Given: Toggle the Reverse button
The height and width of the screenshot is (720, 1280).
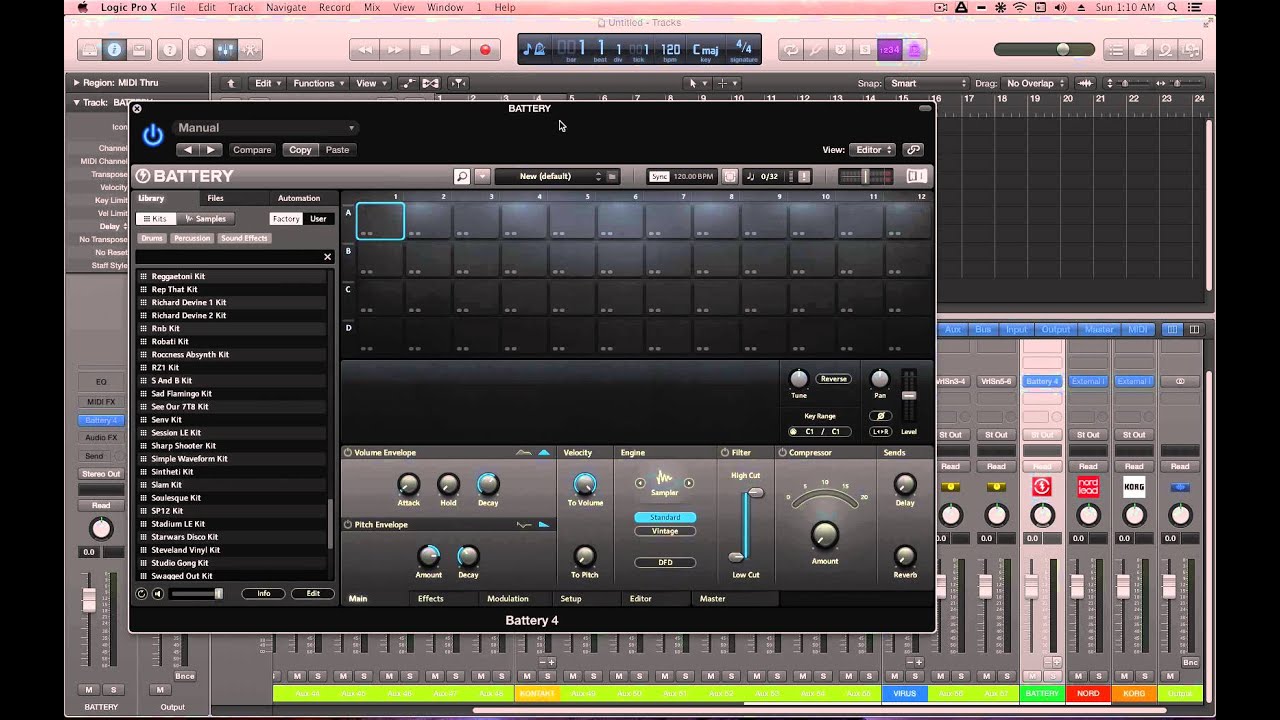Looking at the screenshot, I should click(833, 379).
